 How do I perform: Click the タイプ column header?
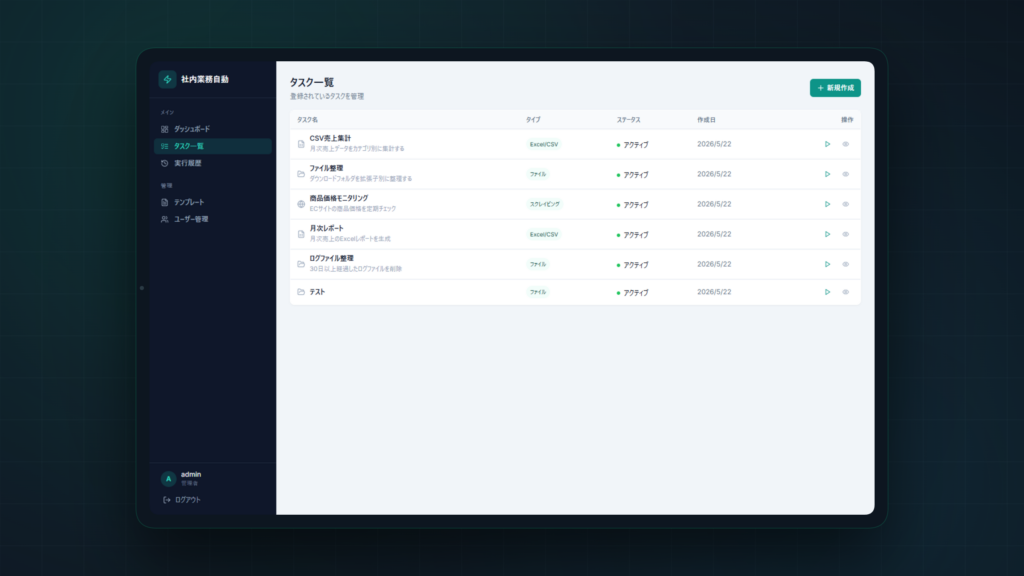[534, 120]
